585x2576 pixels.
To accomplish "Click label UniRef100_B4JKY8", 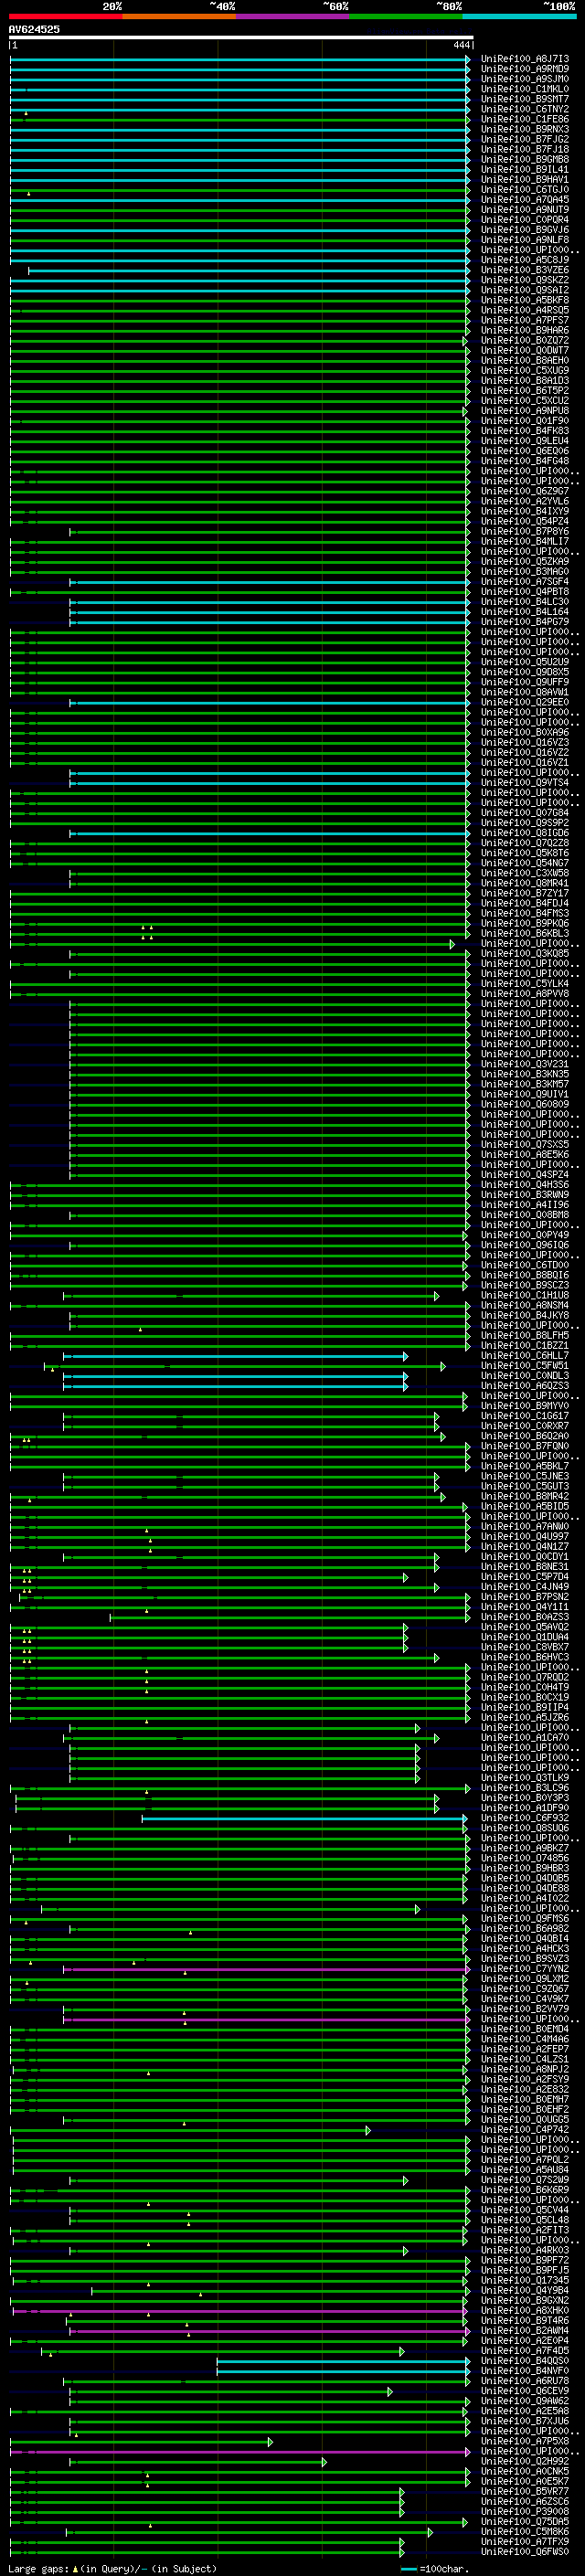I will pyautogui.click(x=525, y=1315).
